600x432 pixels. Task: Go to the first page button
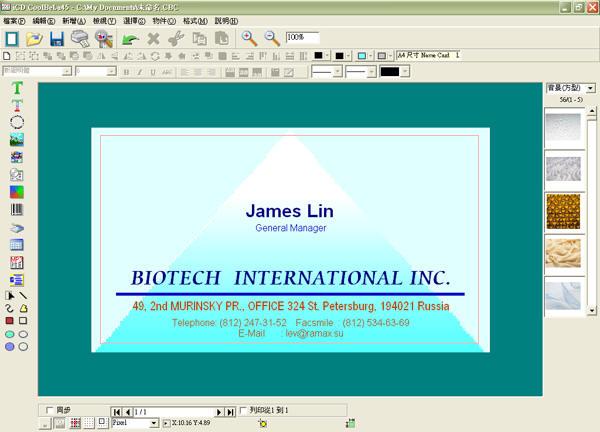pyautogui.click(x=117, y=412)
